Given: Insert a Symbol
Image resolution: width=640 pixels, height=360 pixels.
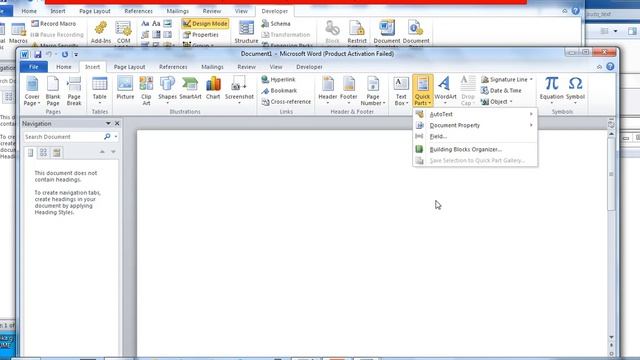Looking at the screenshot, I should coord(575,90).
